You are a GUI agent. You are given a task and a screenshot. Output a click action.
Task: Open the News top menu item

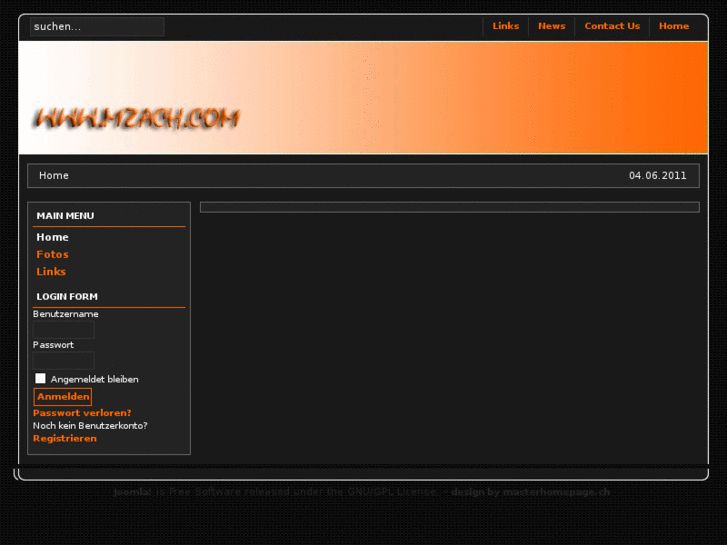(551, 26)
